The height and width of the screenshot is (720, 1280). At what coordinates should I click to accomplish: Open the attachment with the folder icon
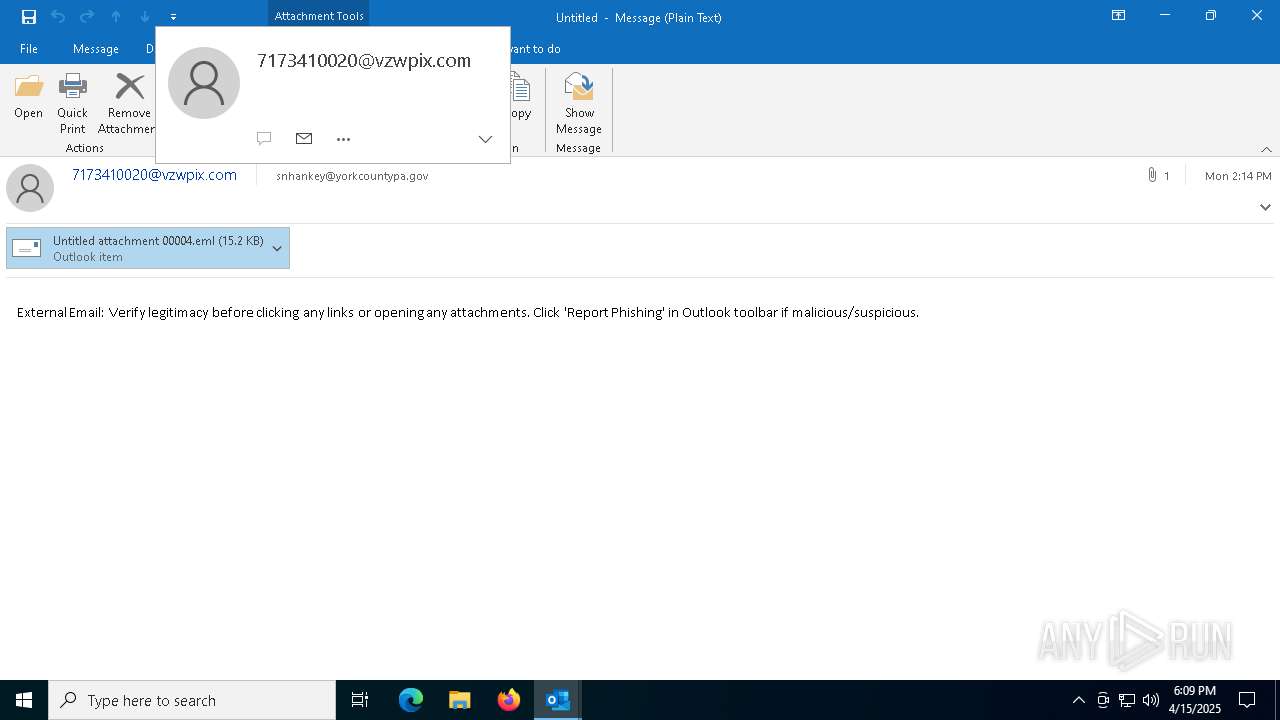pyautogui.click(x=29, y=96)
